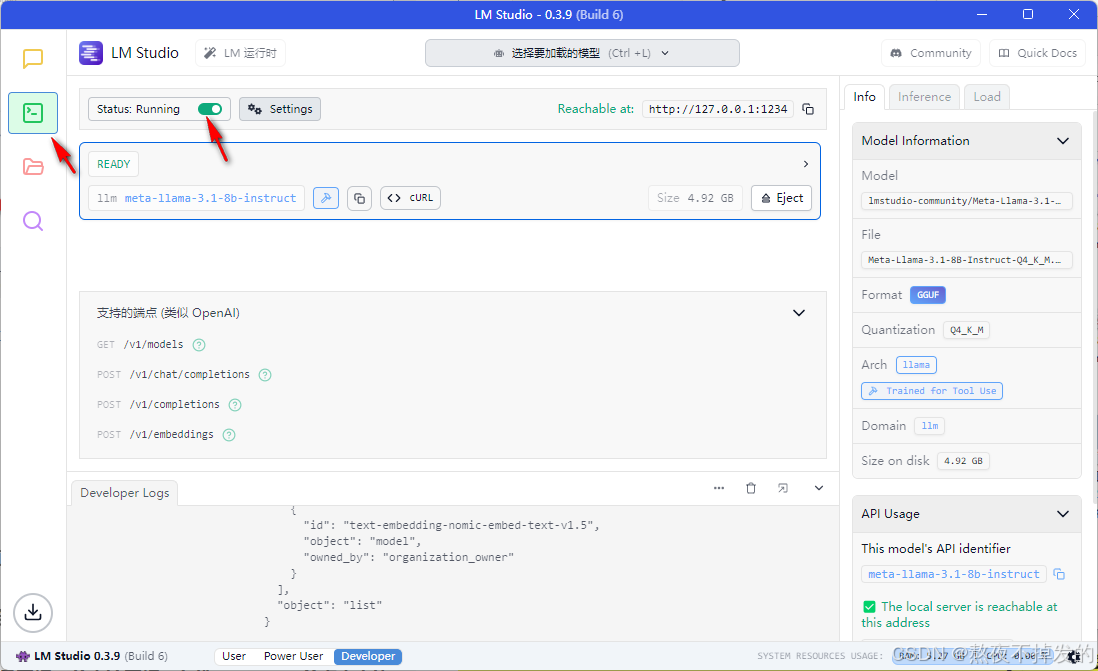Collapse the supported endpoints section
Image resolution: width=1098 pixels, height=671 pixels.
(798, 313)
